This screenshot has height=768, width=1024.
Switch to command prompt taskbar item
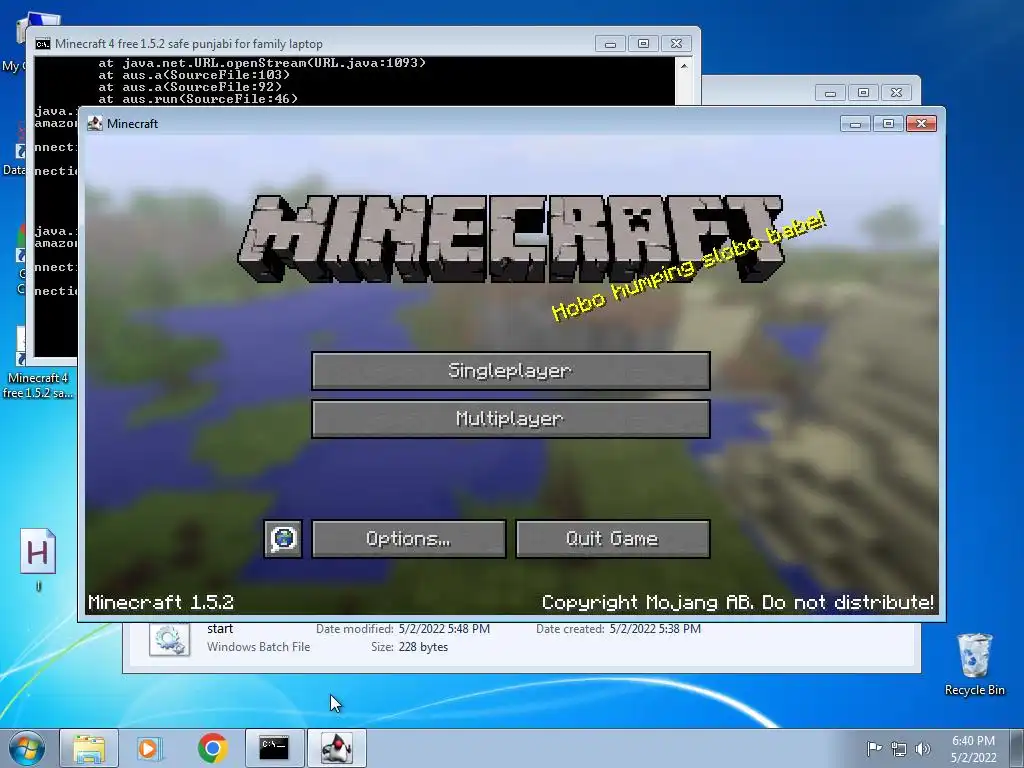[274, 748]
